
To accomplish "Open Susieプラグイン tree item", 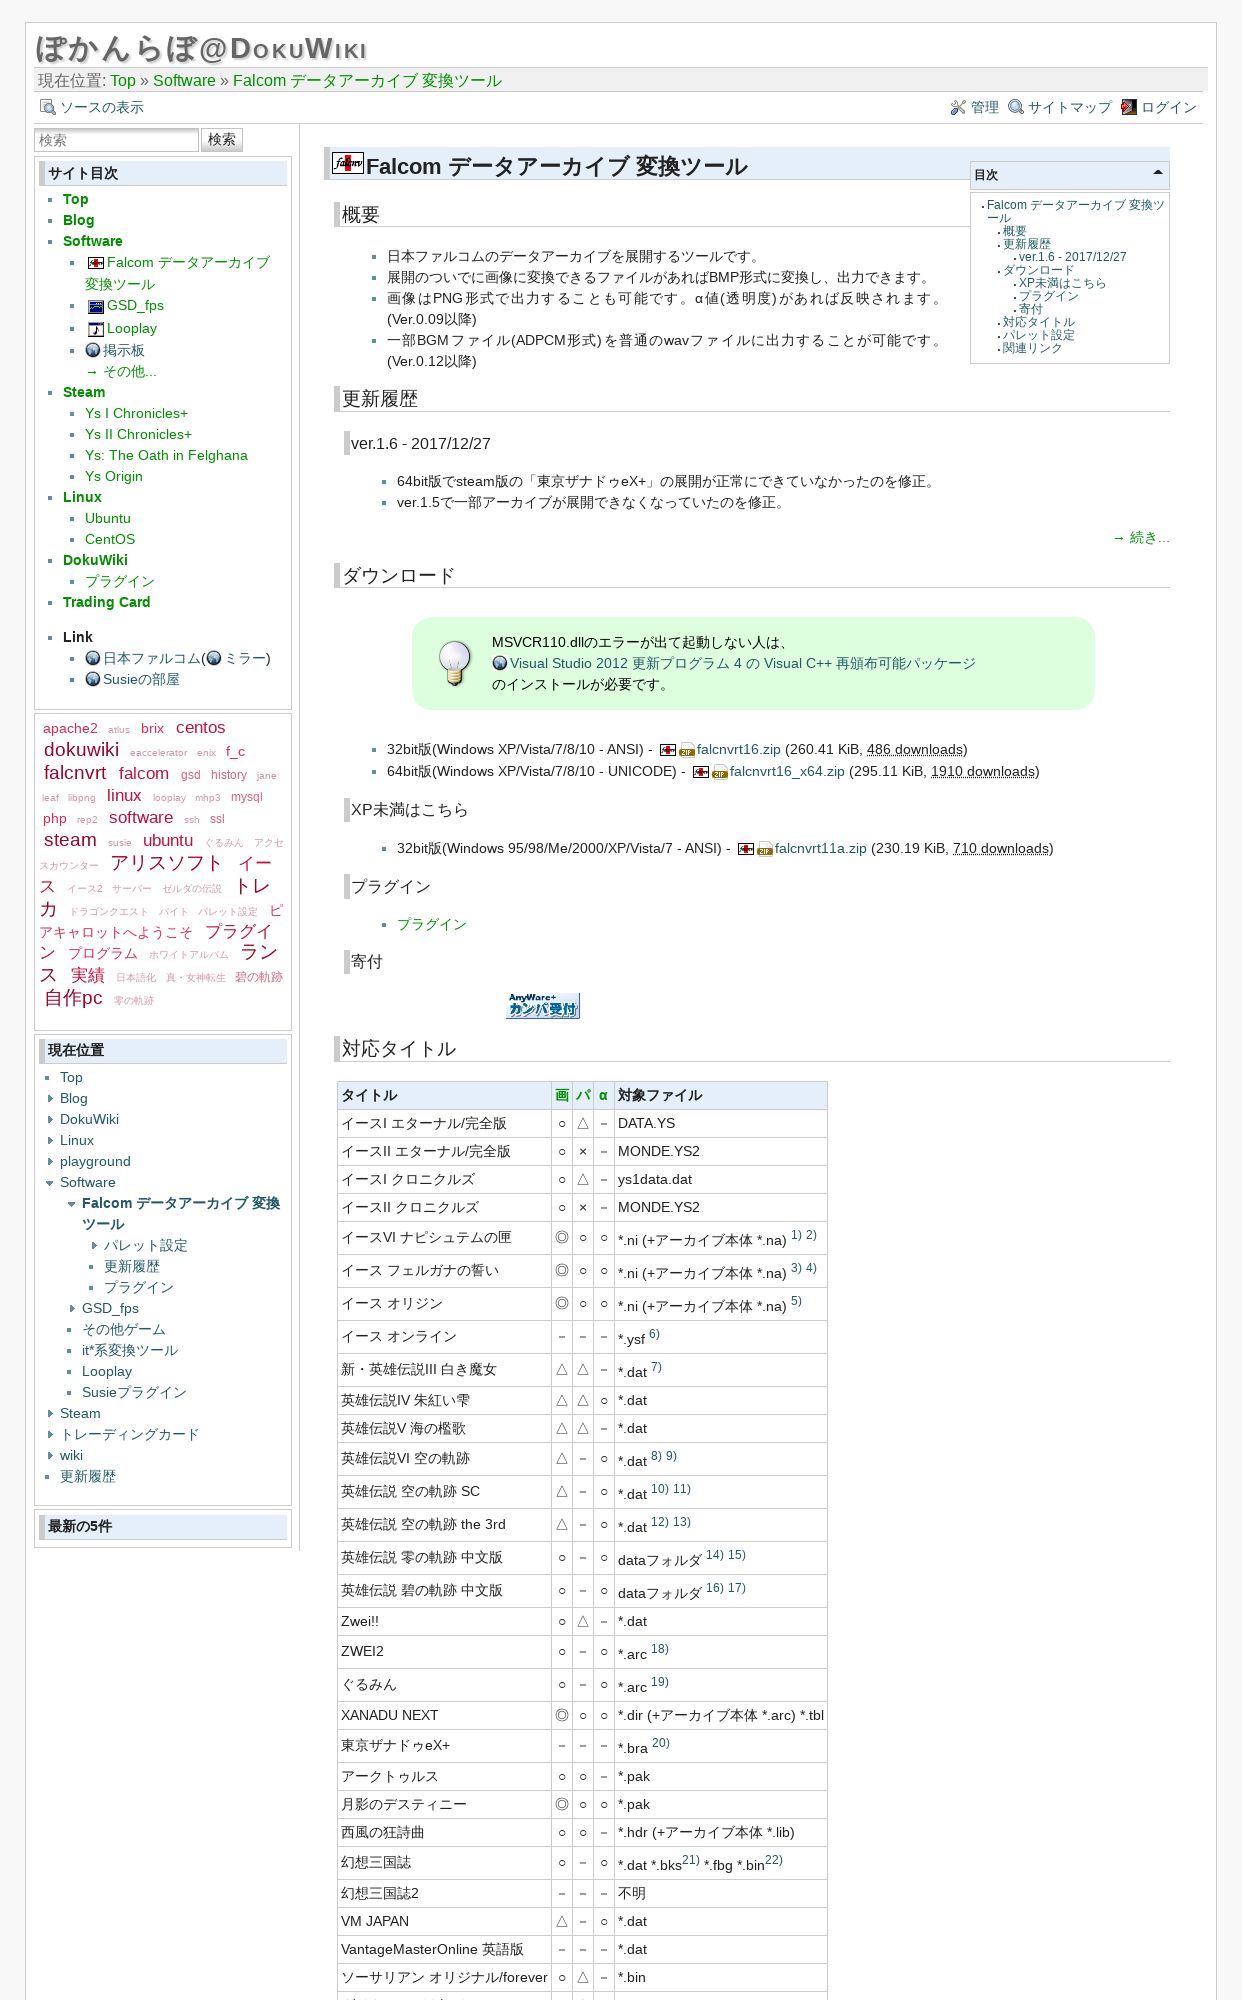I will tap(134, 1392).
